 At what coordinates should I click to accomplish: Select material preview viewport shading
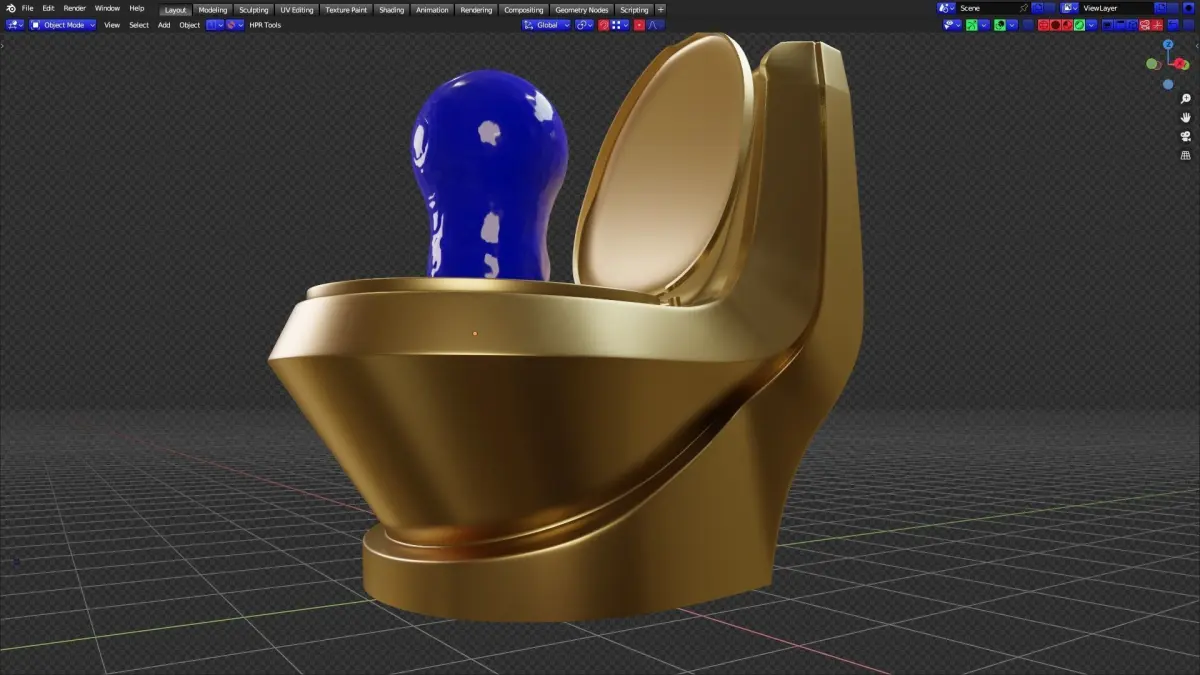pyautogui.click(x=1067, y=25)
